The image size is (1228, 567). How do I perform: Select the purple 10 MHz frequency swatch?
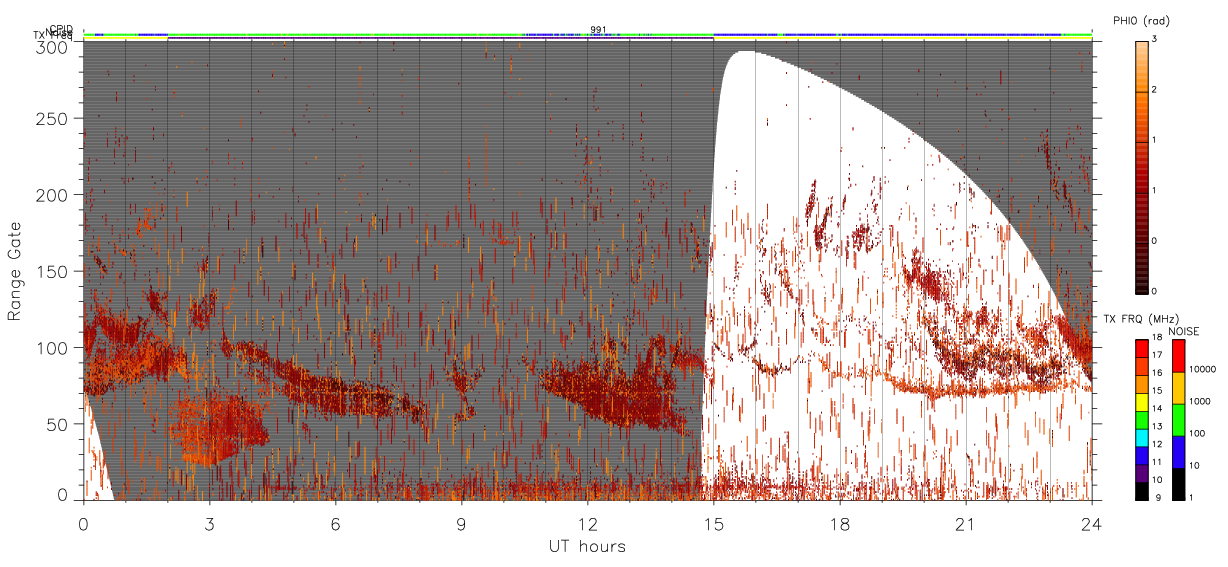[x=1141, y=475]
